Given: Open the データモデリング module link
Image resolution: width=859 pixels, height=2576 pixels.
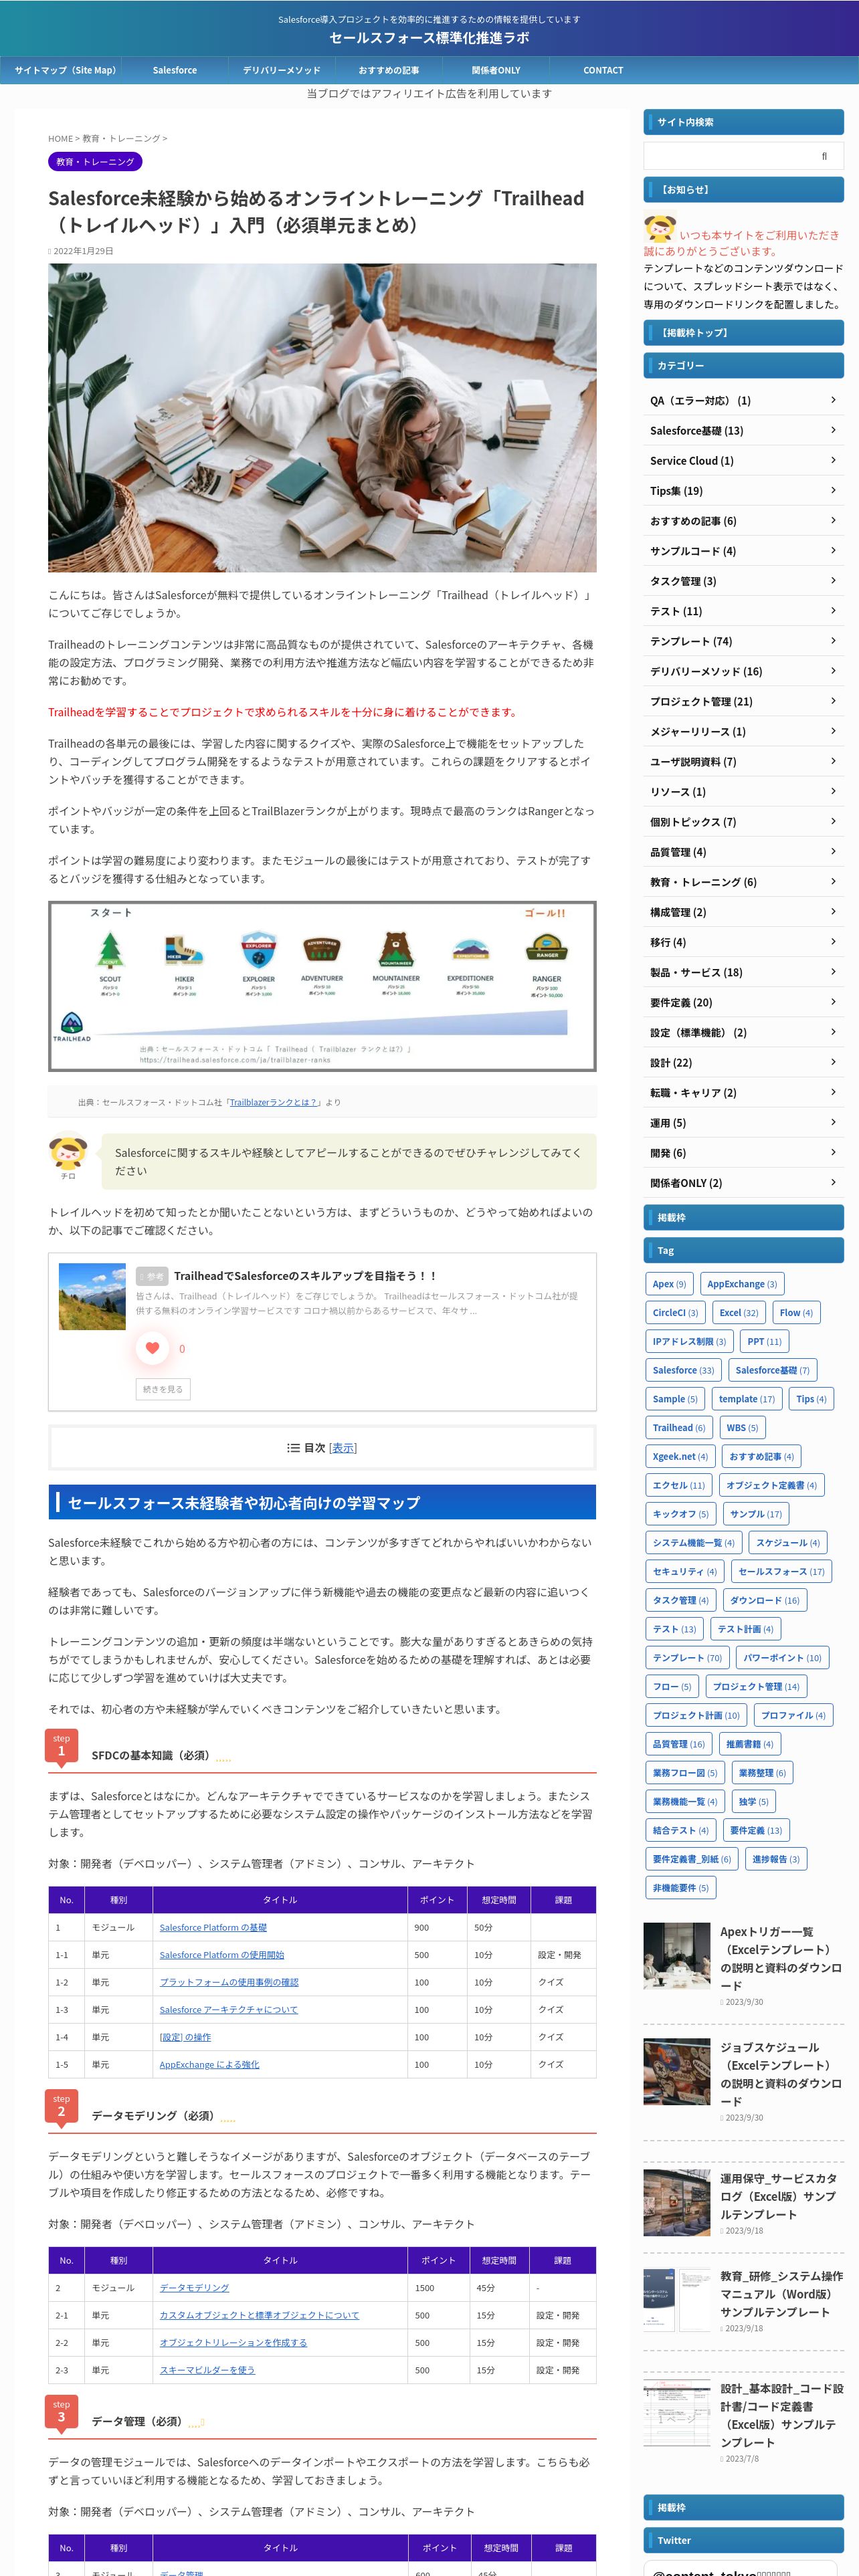Looking at the screenshot, I should pyautogui.click(x=195, y=2287).
